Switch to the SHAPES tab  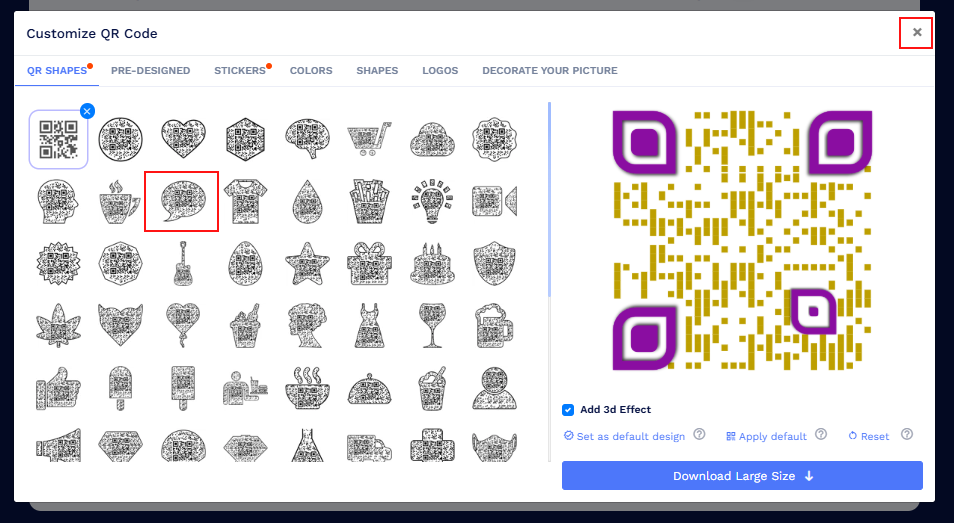click(x=377, y=71)
